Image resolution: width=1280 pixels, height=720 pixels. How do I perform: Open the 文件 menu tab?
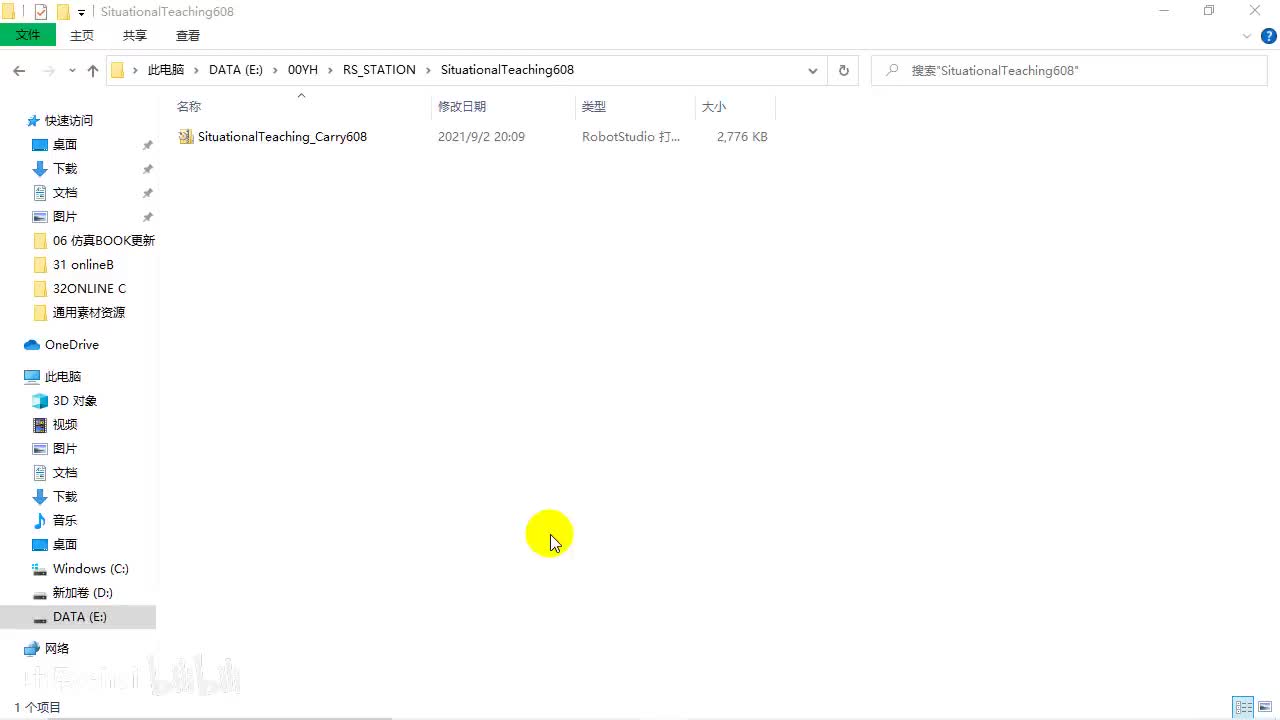tap(28, 35)
